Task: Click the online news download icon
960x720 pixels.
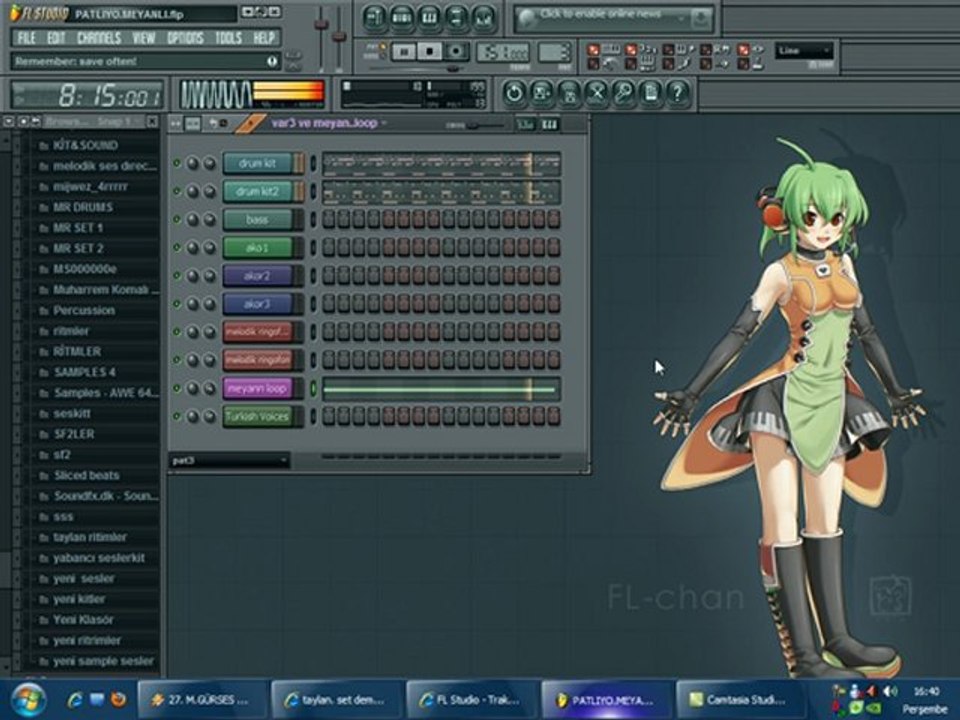Action: pyautogui.click(x=701, y=20)
